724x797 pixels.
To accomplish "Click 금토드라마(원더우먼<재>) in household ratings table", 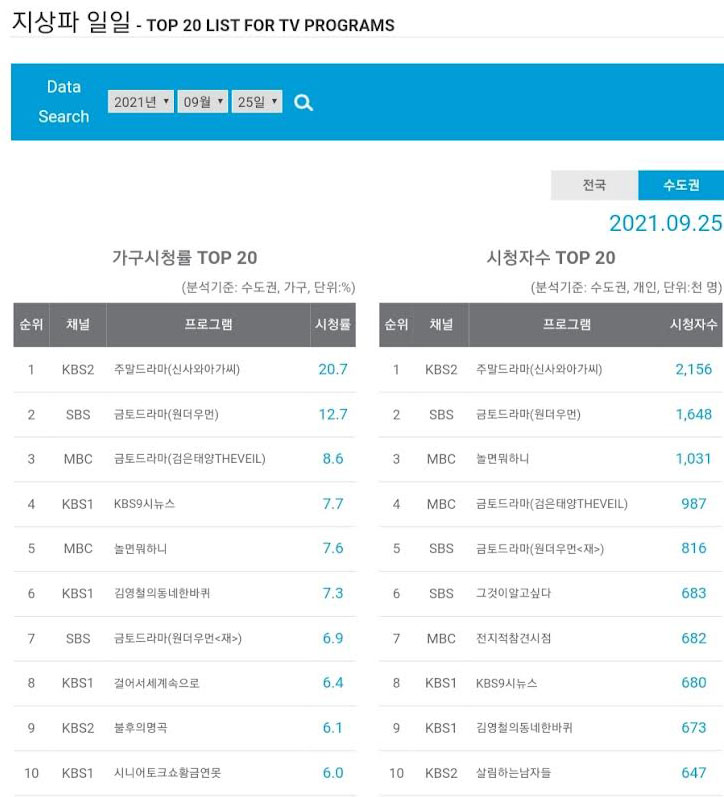I will point(177,638).
